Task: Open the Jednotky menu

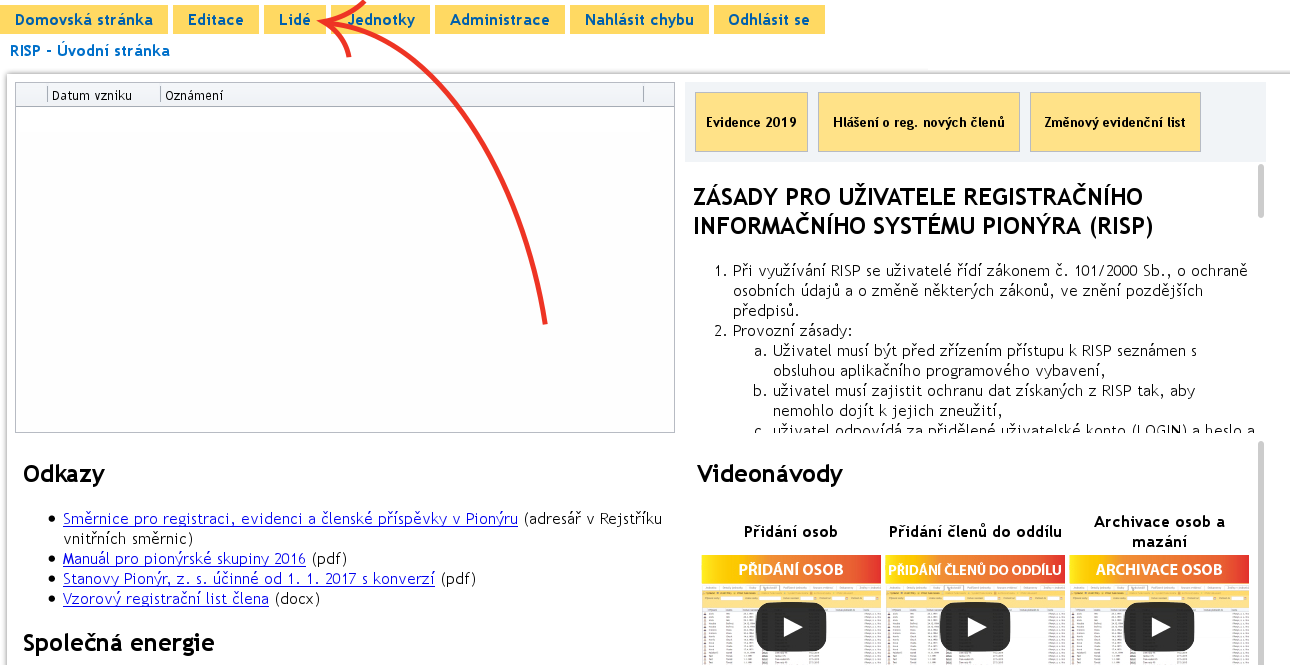Action: tap(382, 20)
